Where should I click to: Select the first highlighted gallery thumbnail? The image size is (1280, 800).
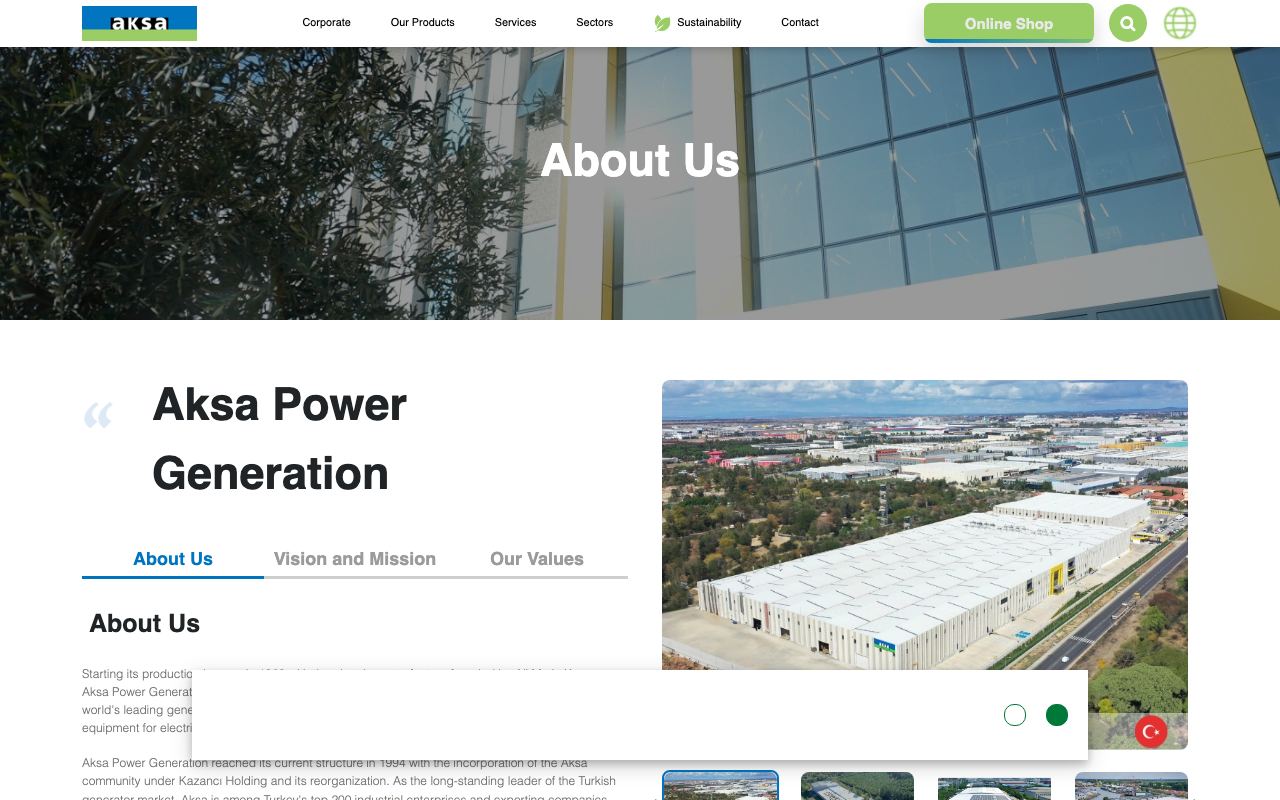tap(720, 786)
